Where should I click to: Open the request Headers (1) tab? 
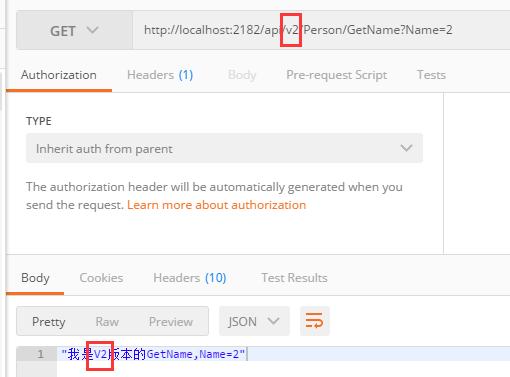click(160, 75)
